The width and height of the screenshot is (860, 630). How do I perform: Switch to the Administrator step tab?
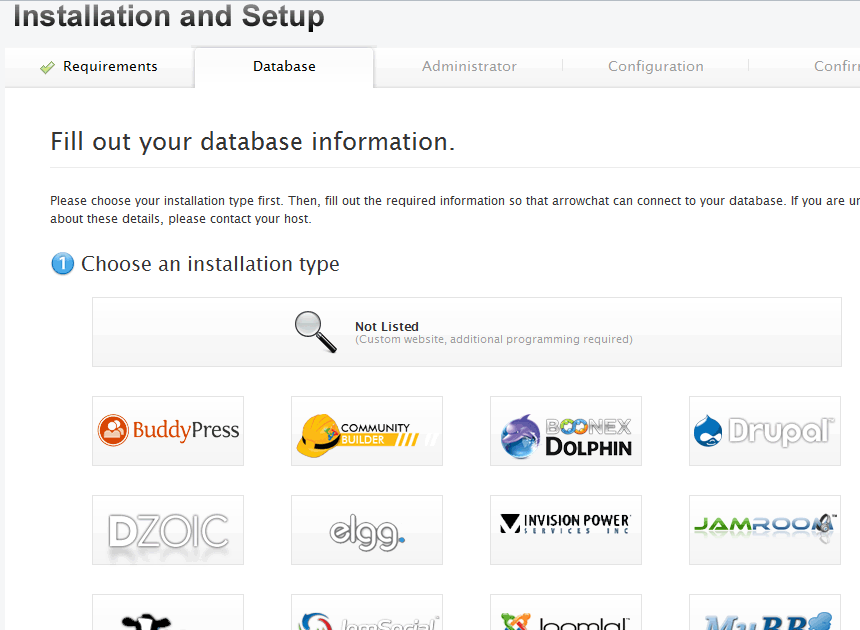469,67
